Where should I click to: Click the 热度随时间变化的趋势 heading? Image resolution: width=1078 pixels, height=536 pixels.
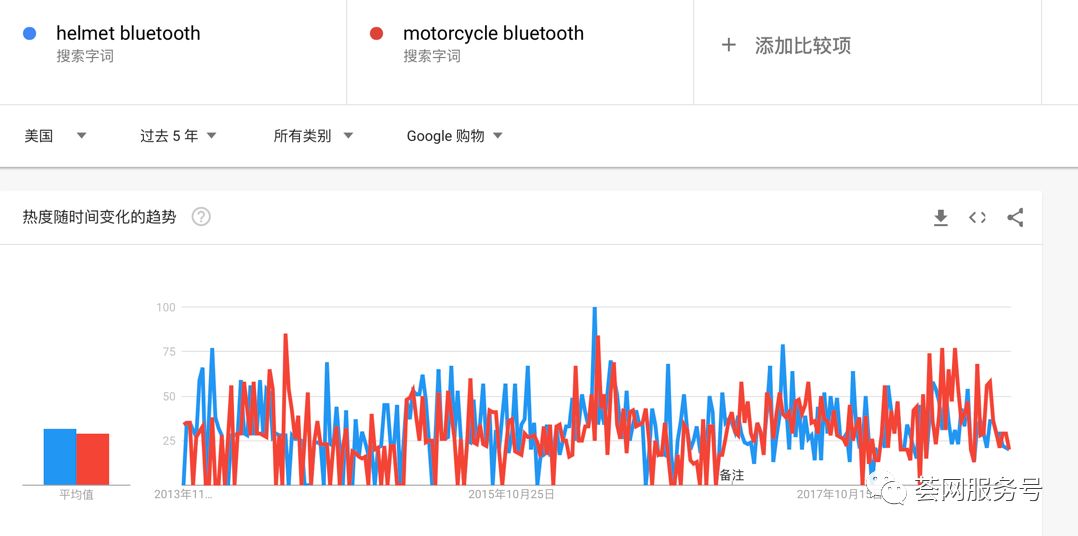[x=99, y=217]
